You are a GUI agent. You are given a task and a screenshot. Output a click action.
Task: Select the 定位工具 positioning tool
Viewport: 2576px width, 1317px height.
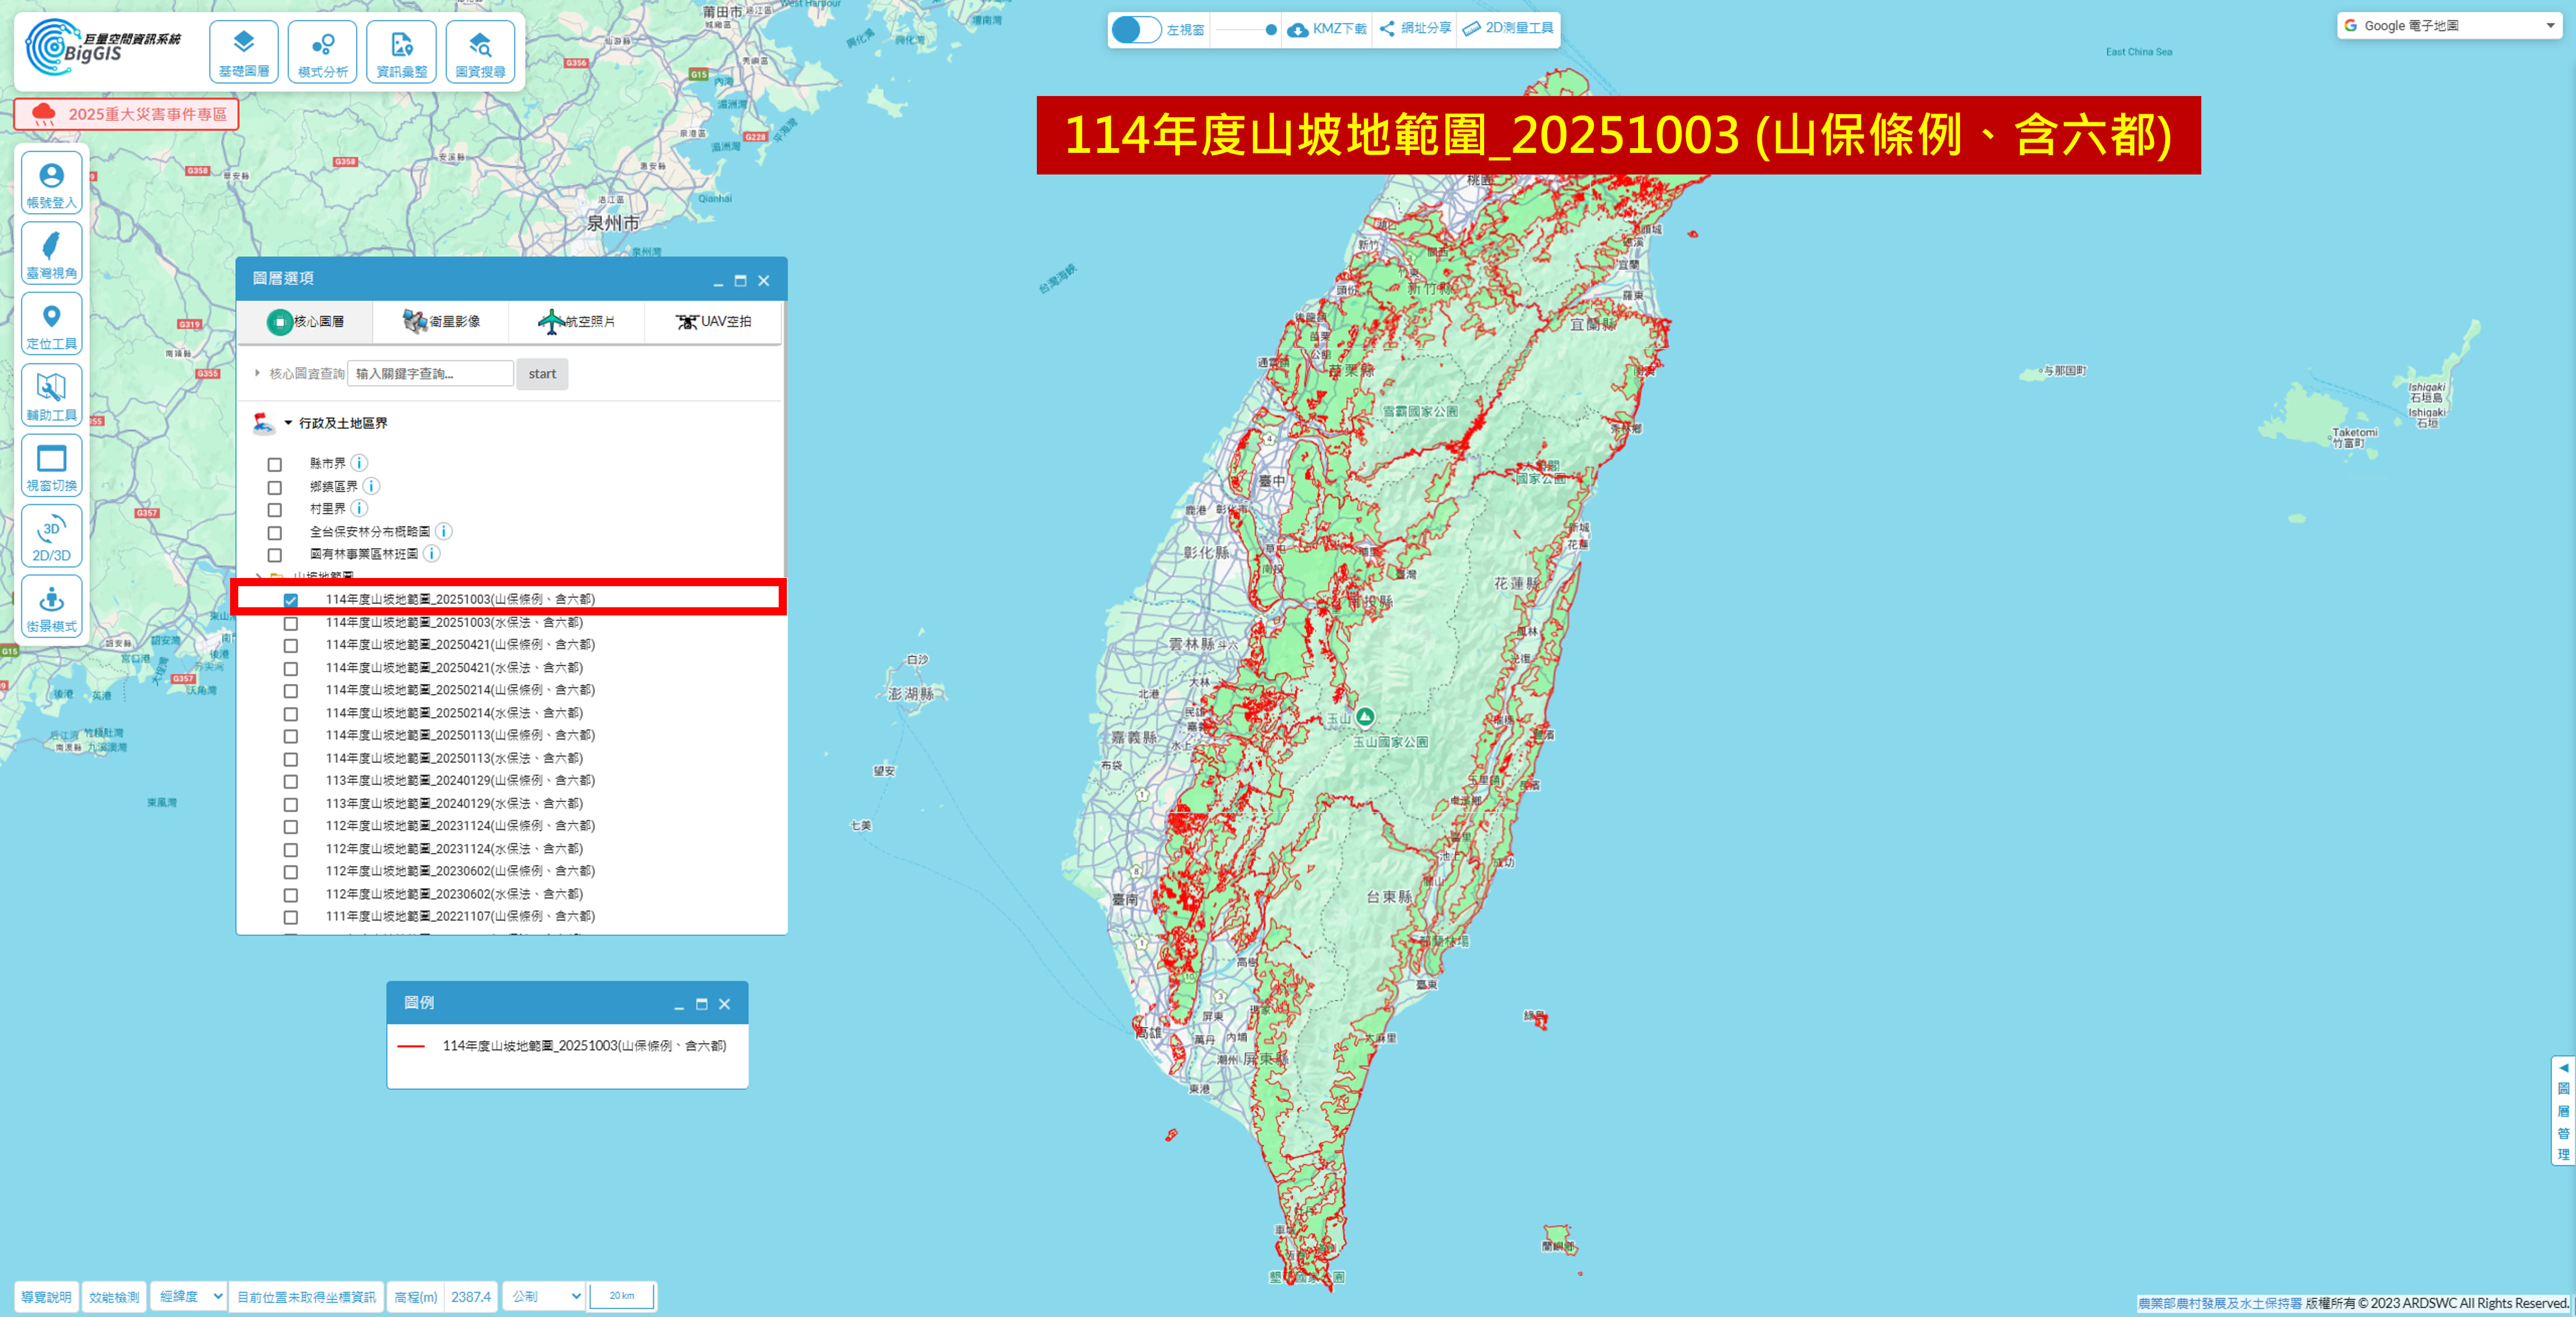(x=51, y=325)
